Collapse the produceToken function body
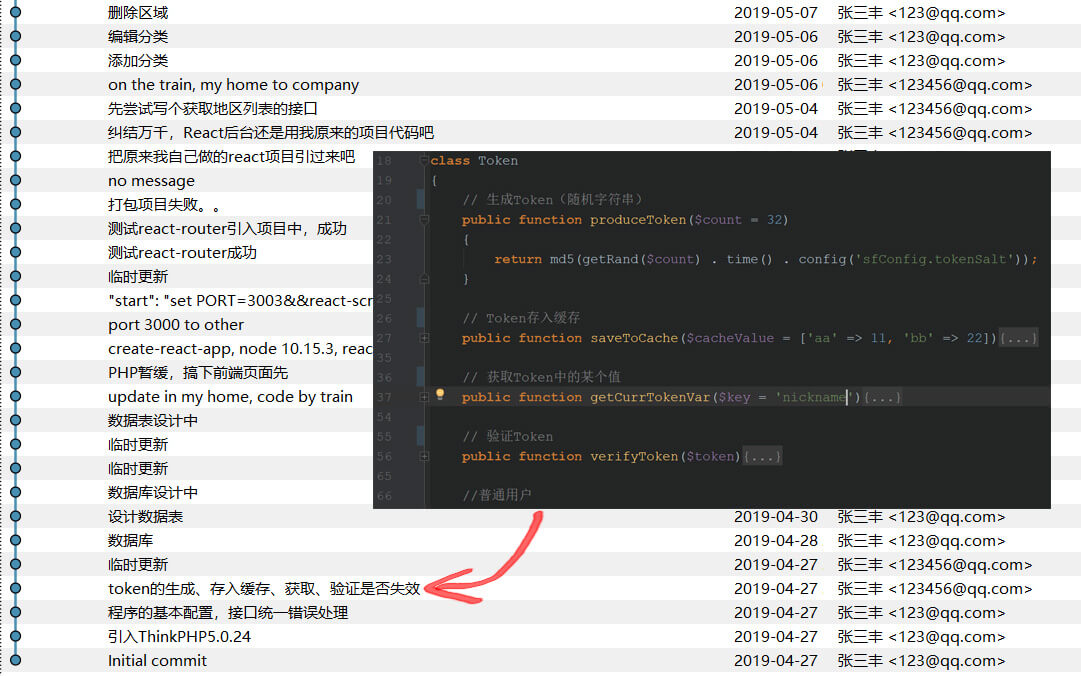Image resolution: width=1081 pixels, height=676 pixels. (425, 220)
